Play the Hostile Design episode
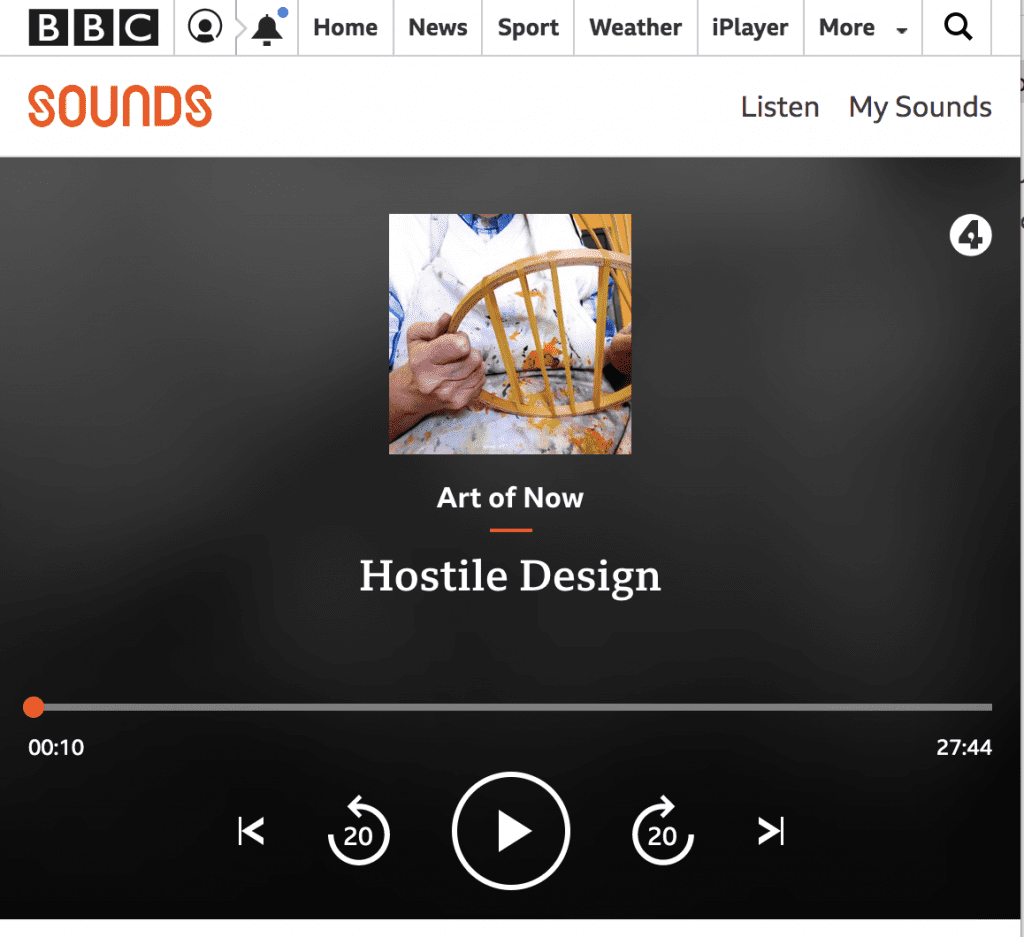1024x937 pixels. tap(511, 831)
